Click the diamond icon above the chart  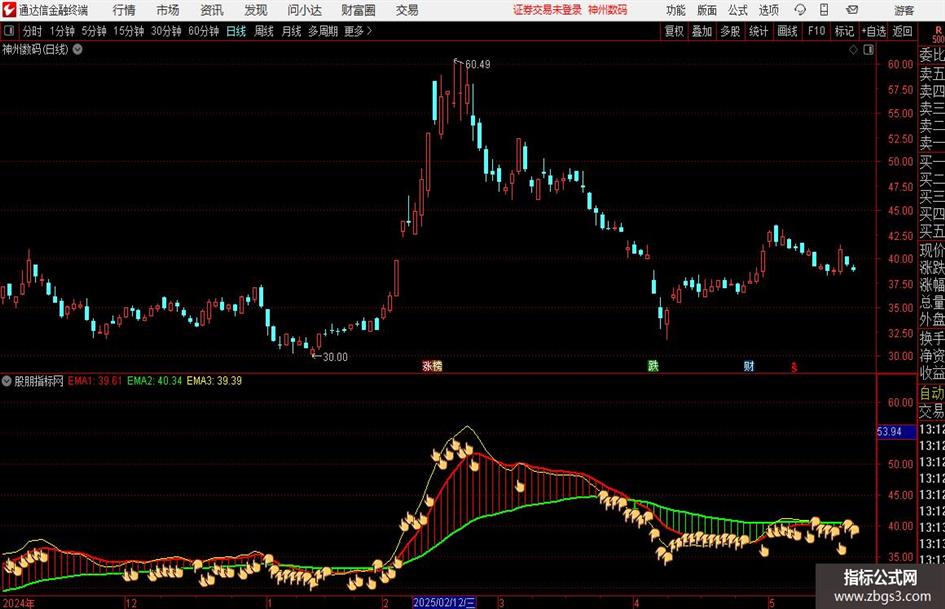click(853, 50)
